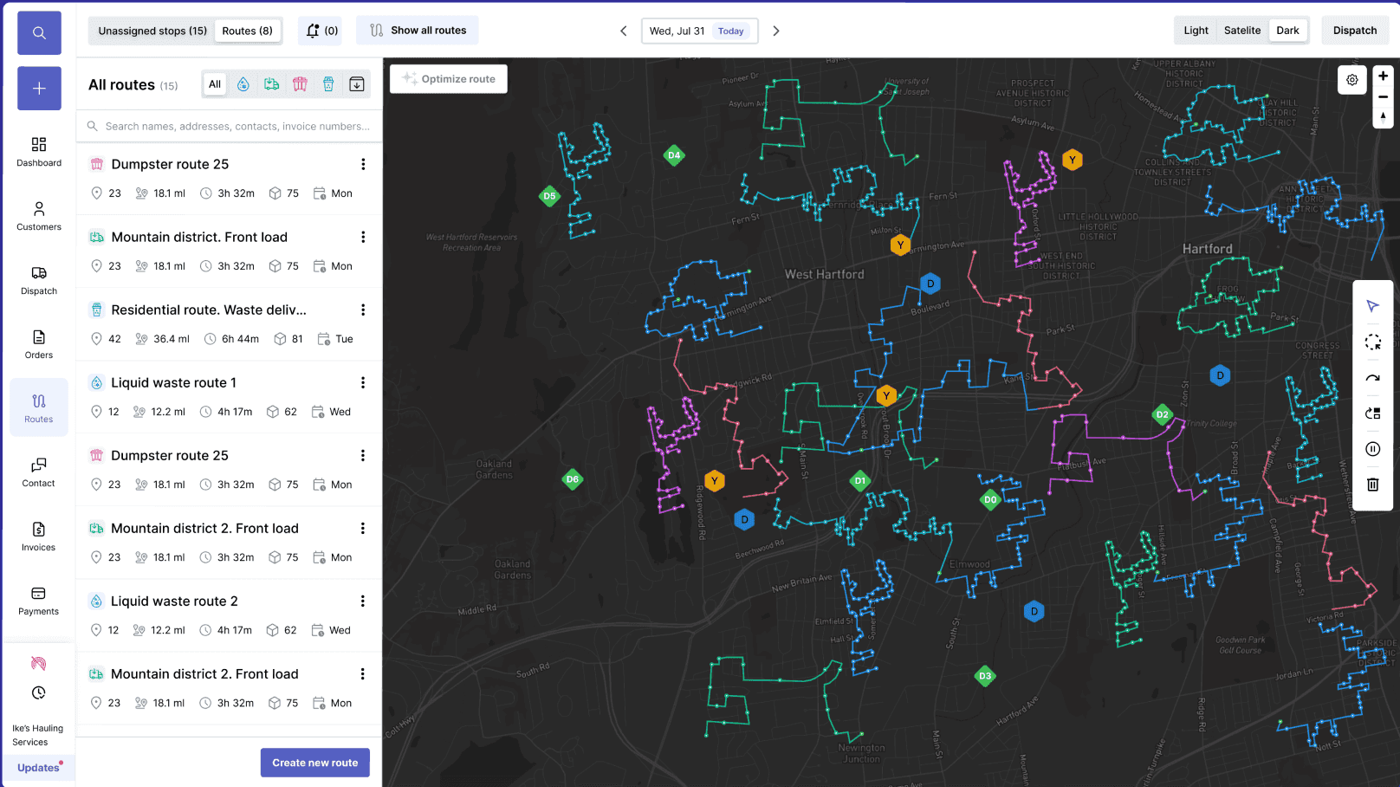Go to next day using right chevron
This screenshot has height=787, width=1400.
pyautogui.click(x=776, y=31)
